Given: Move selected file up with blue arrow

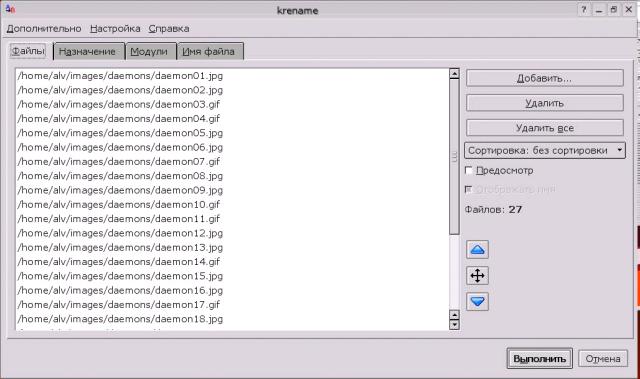Looking at the screenshot, I should pyautogui.click(x=477, y=250).
